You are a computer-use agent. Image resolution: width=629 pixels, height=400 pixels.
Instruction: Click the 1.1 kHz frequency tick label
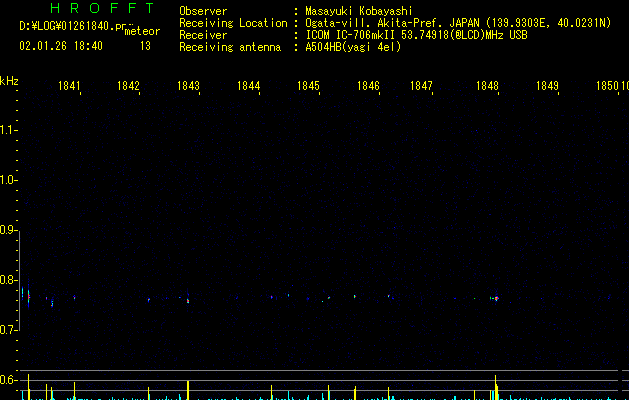point(7,130)
